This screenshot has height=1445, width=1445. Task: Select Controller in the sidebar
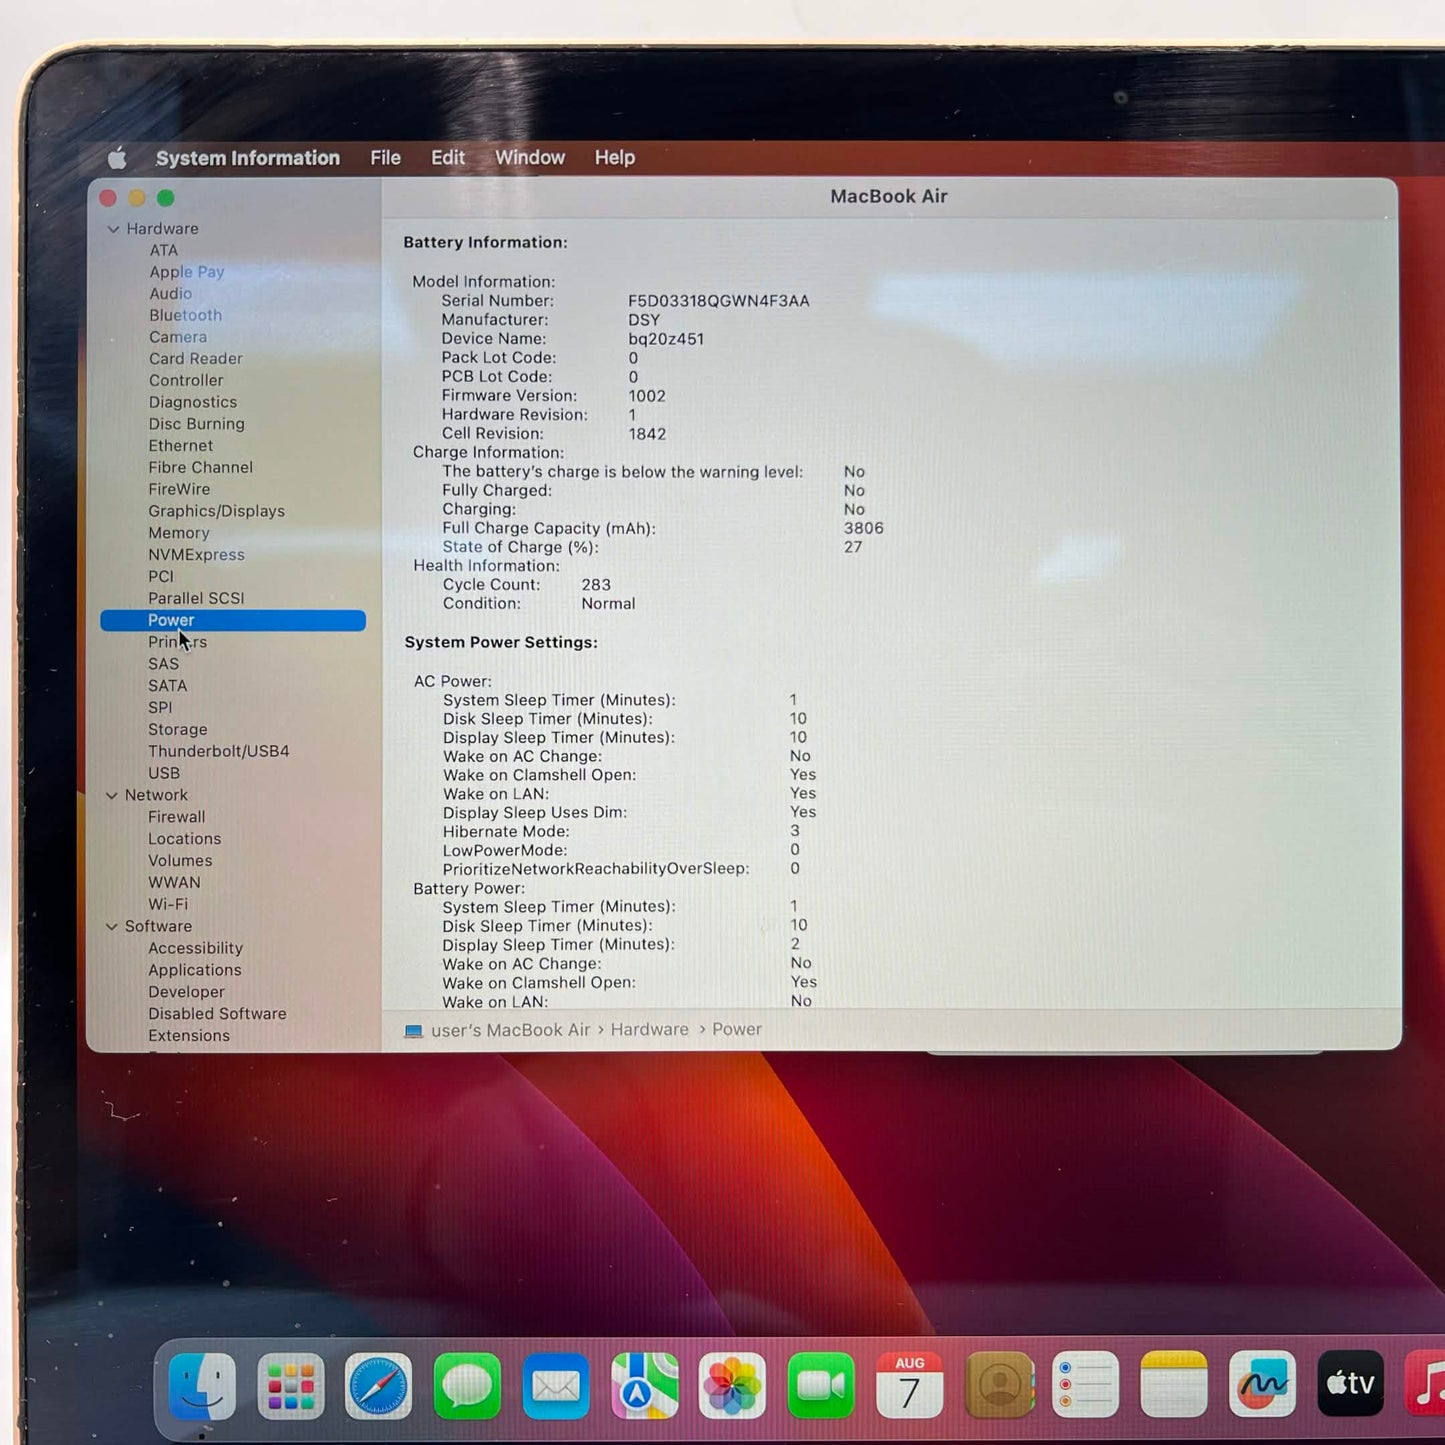186,381
